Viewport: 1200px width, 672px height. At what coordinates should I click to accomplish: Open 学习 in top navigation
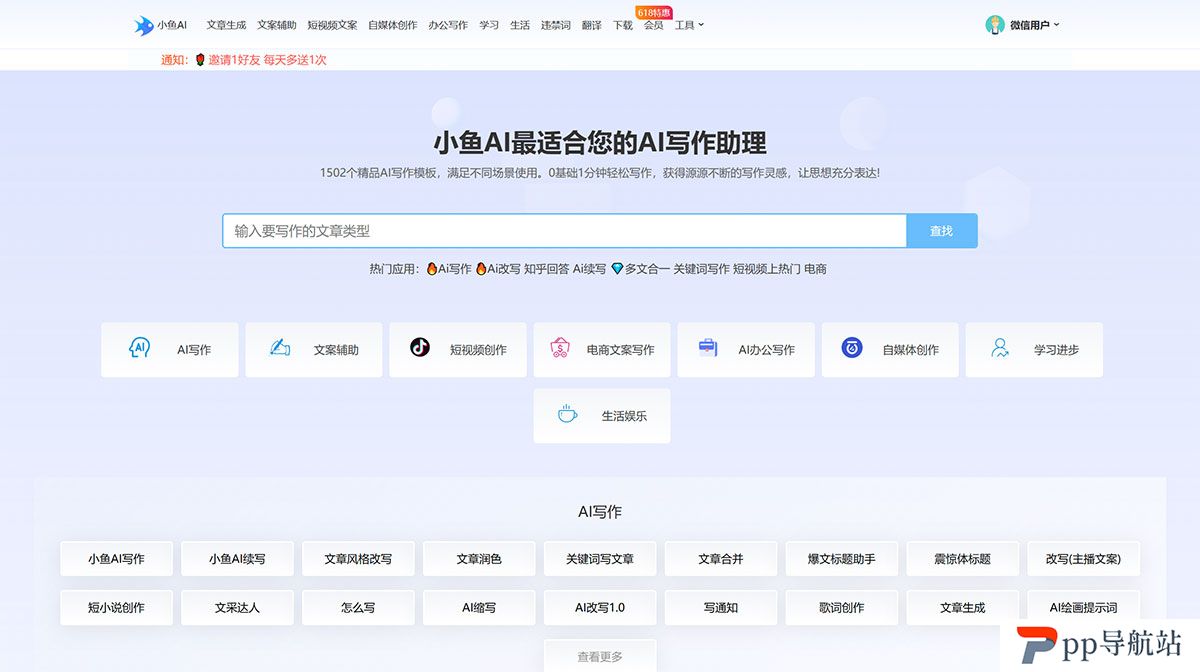click(x=489, y=25)
